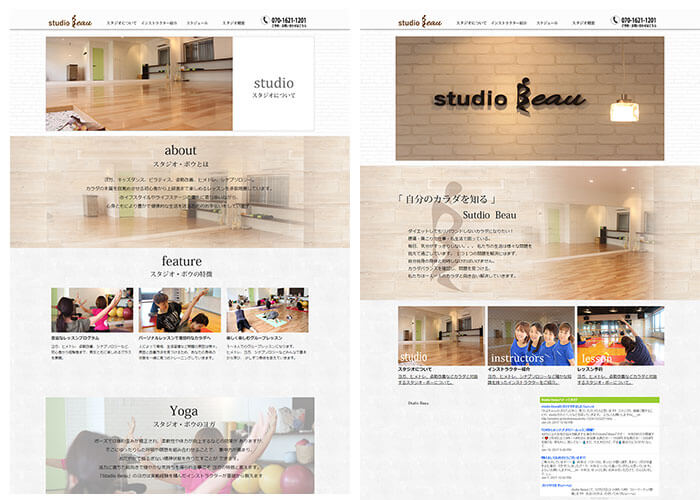The image size is (700, 500).
Task: Click the white 'studio' title panel
Action: pyautogui.click(x=273, y=84)
